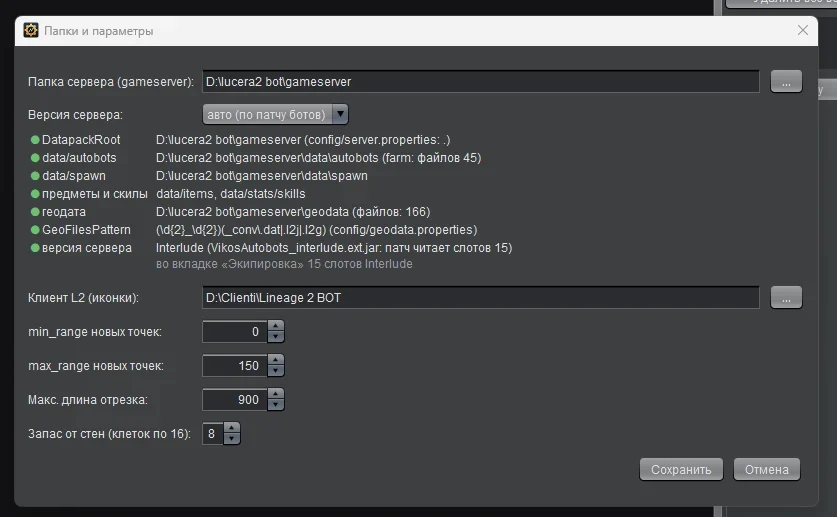The width and height of the screenshot is (837, 517).
Task: Increase the min_range value
Action: [275, 326]
